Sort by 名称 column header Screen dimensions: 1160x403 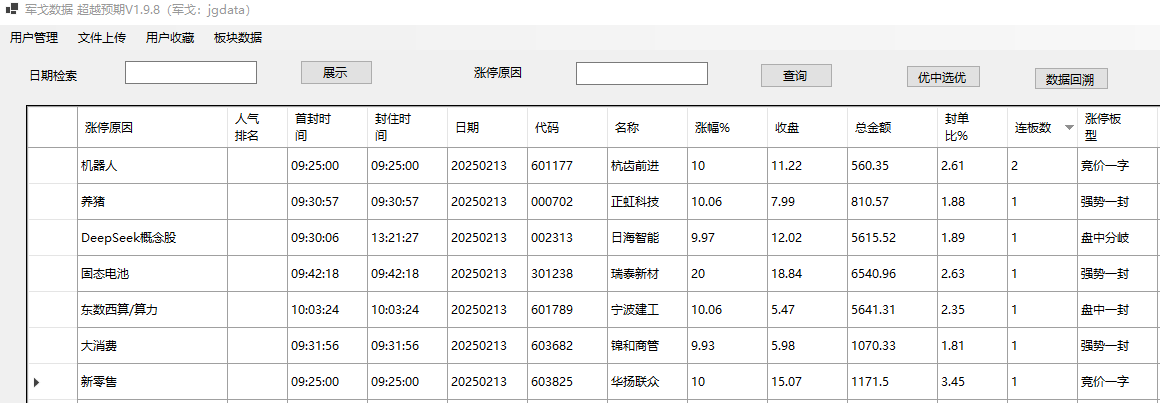[x=647, y=127]
